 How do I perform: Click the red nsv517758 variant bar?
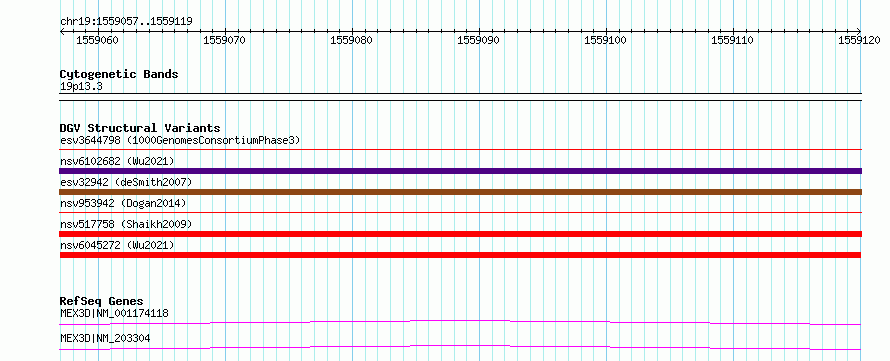pos(460,234)
